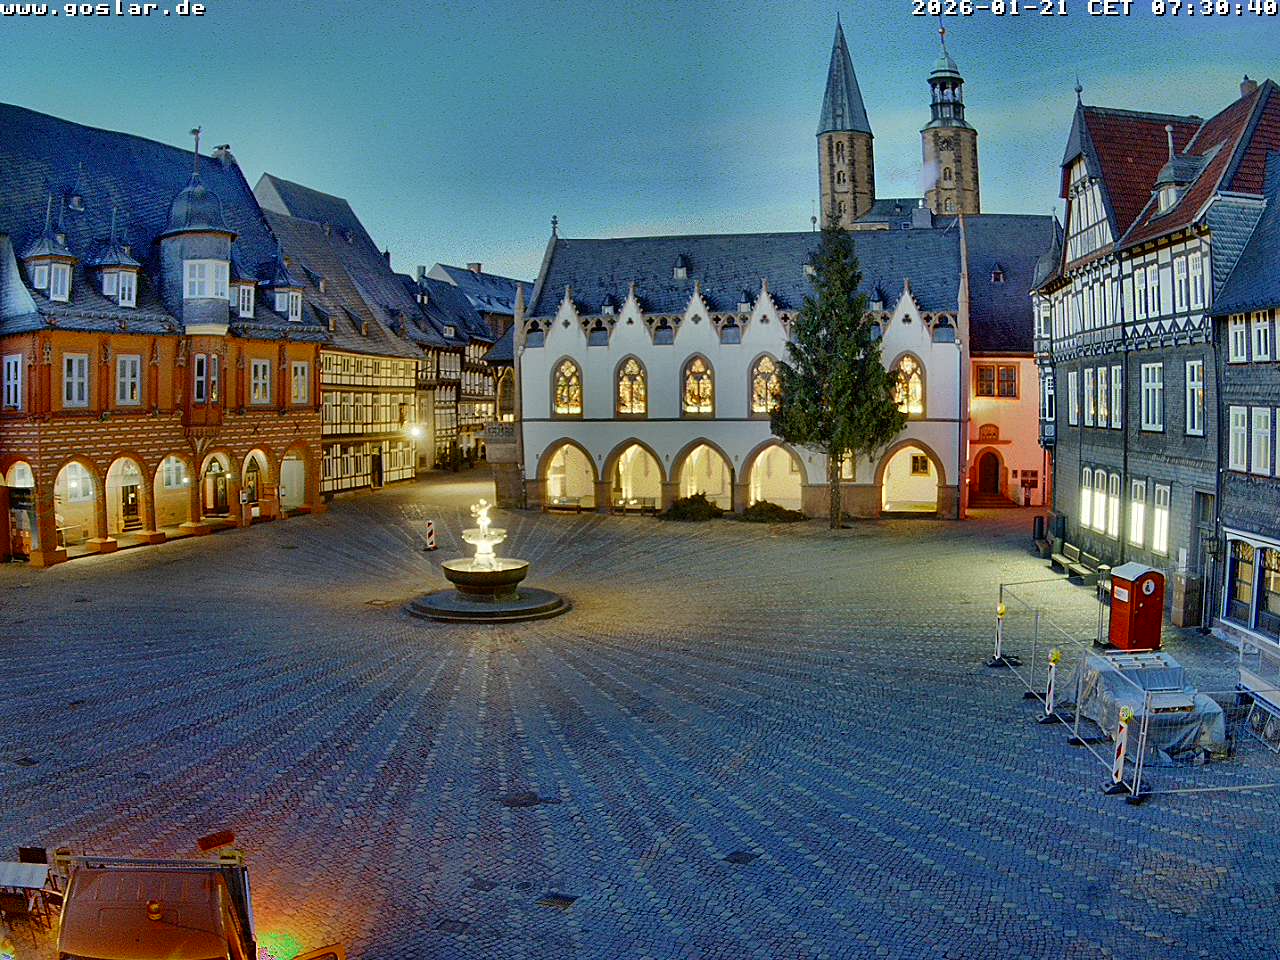The height and width of the screenshot is (960, 1280).
Task: Click the www.goslar.de watermark text
Action: pos(103,9)
